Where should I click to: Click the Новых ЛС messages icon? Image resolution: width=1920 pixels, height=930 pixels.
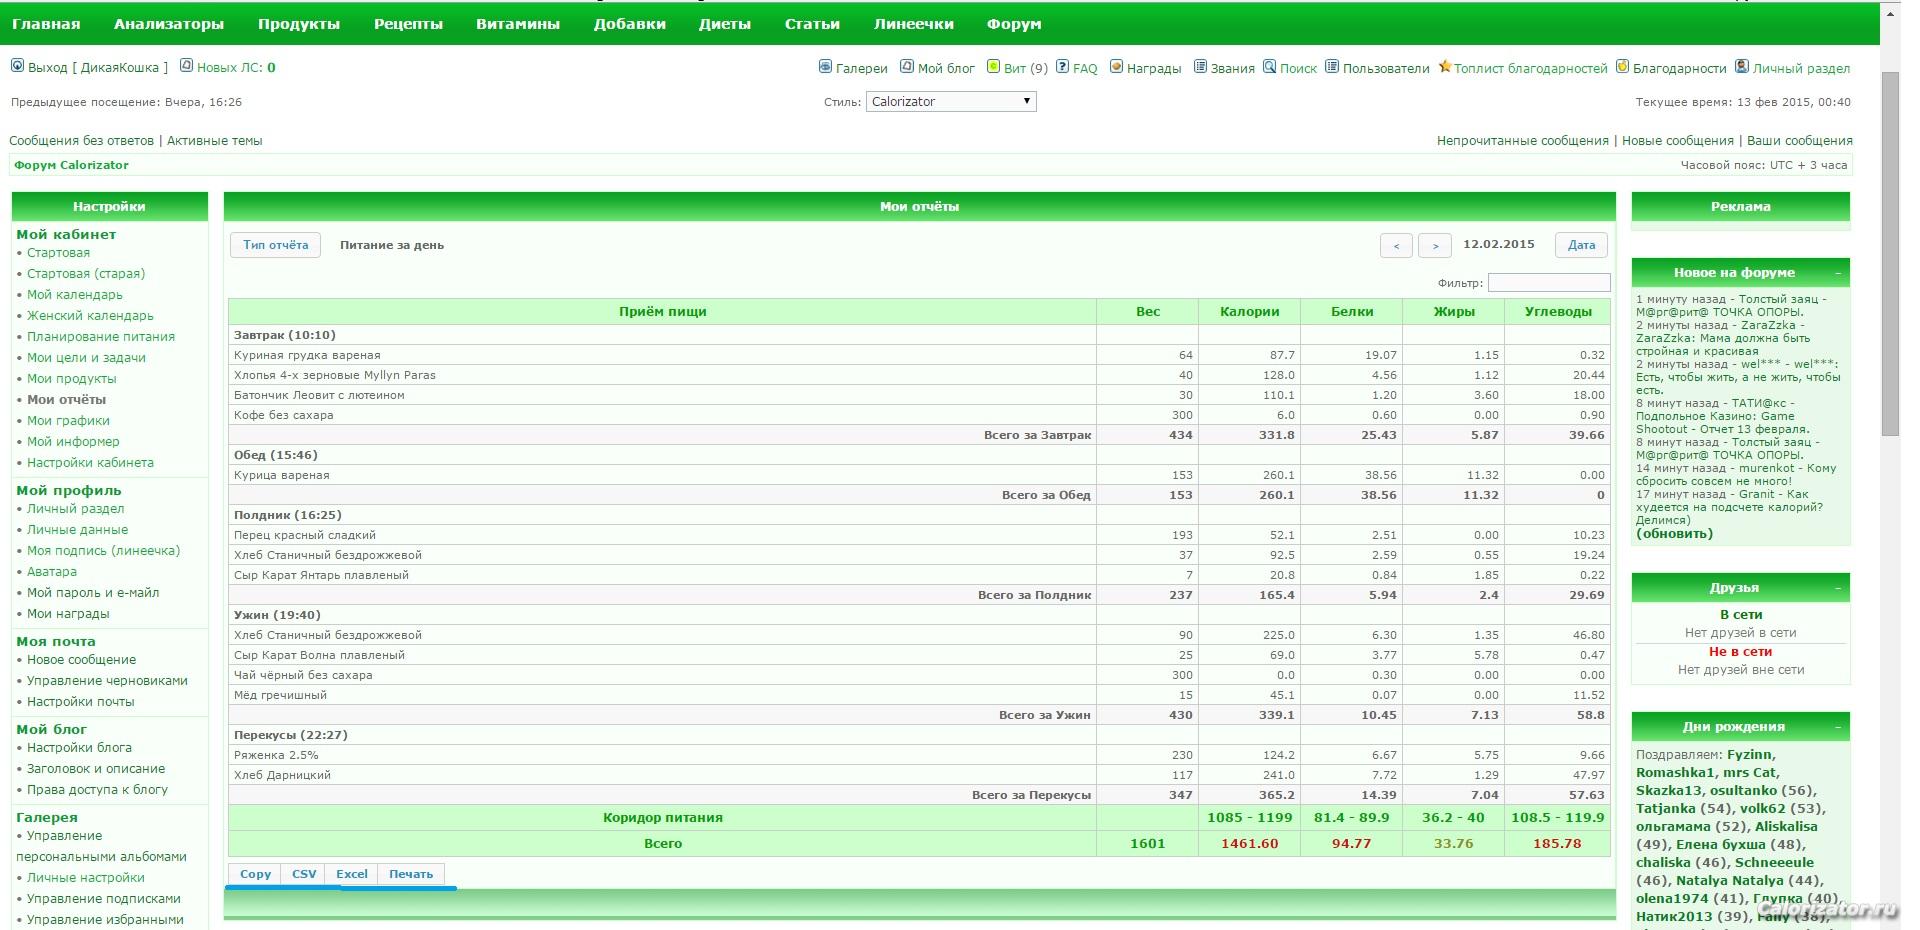pos(186,66)
